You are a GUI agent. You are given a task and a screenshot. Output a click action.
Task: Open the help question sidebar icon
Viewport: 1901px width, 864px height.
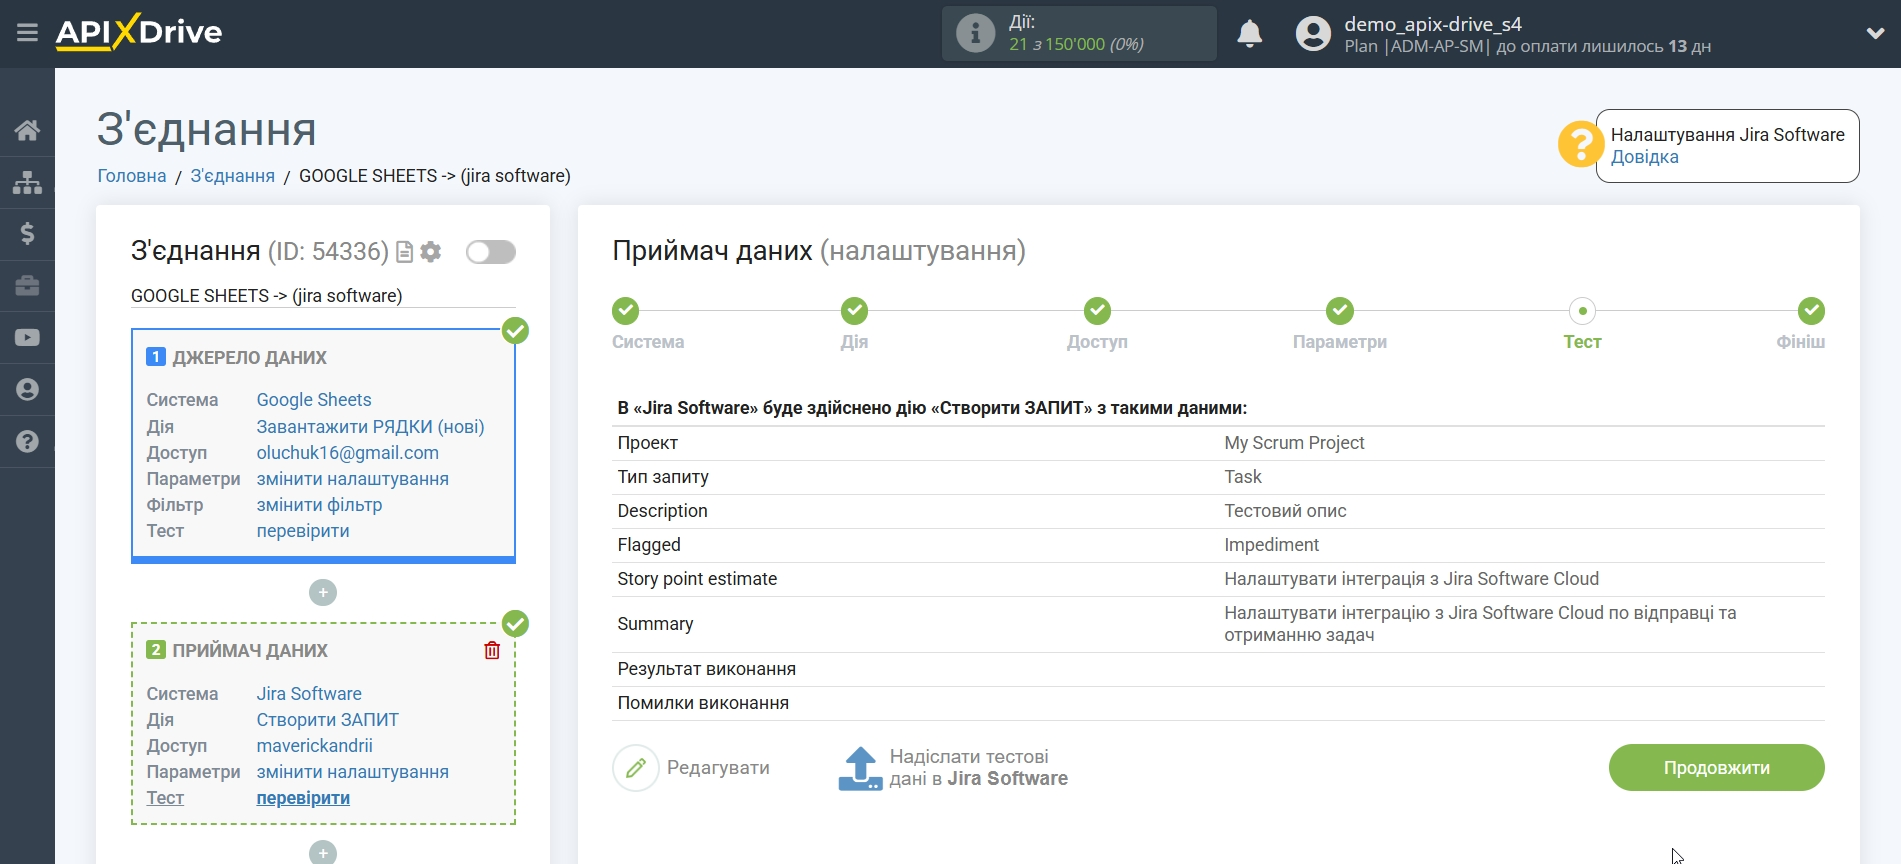pos(27,442)
